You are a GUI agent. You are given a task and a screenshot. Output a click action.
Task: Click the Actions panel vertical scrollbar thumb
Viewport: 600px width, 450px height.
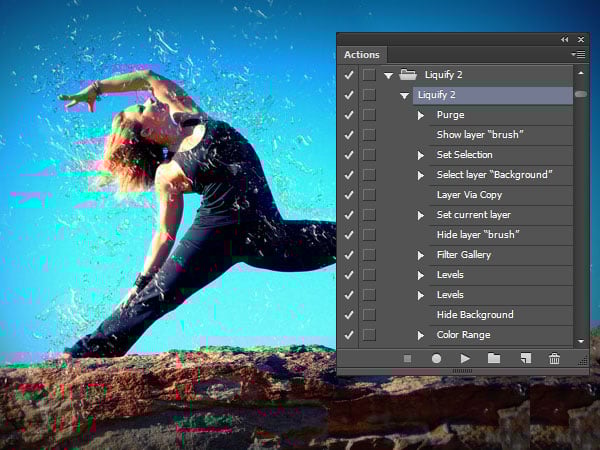pos(581,95)
